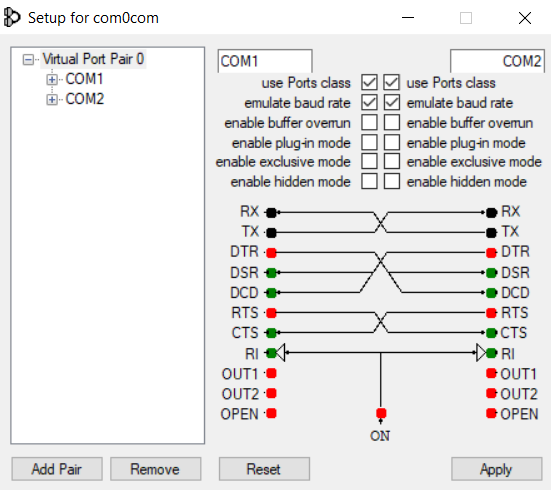Enable hidden mode for COM1
This screenshot has height=490, width=551.
click(x=369, y=181)
